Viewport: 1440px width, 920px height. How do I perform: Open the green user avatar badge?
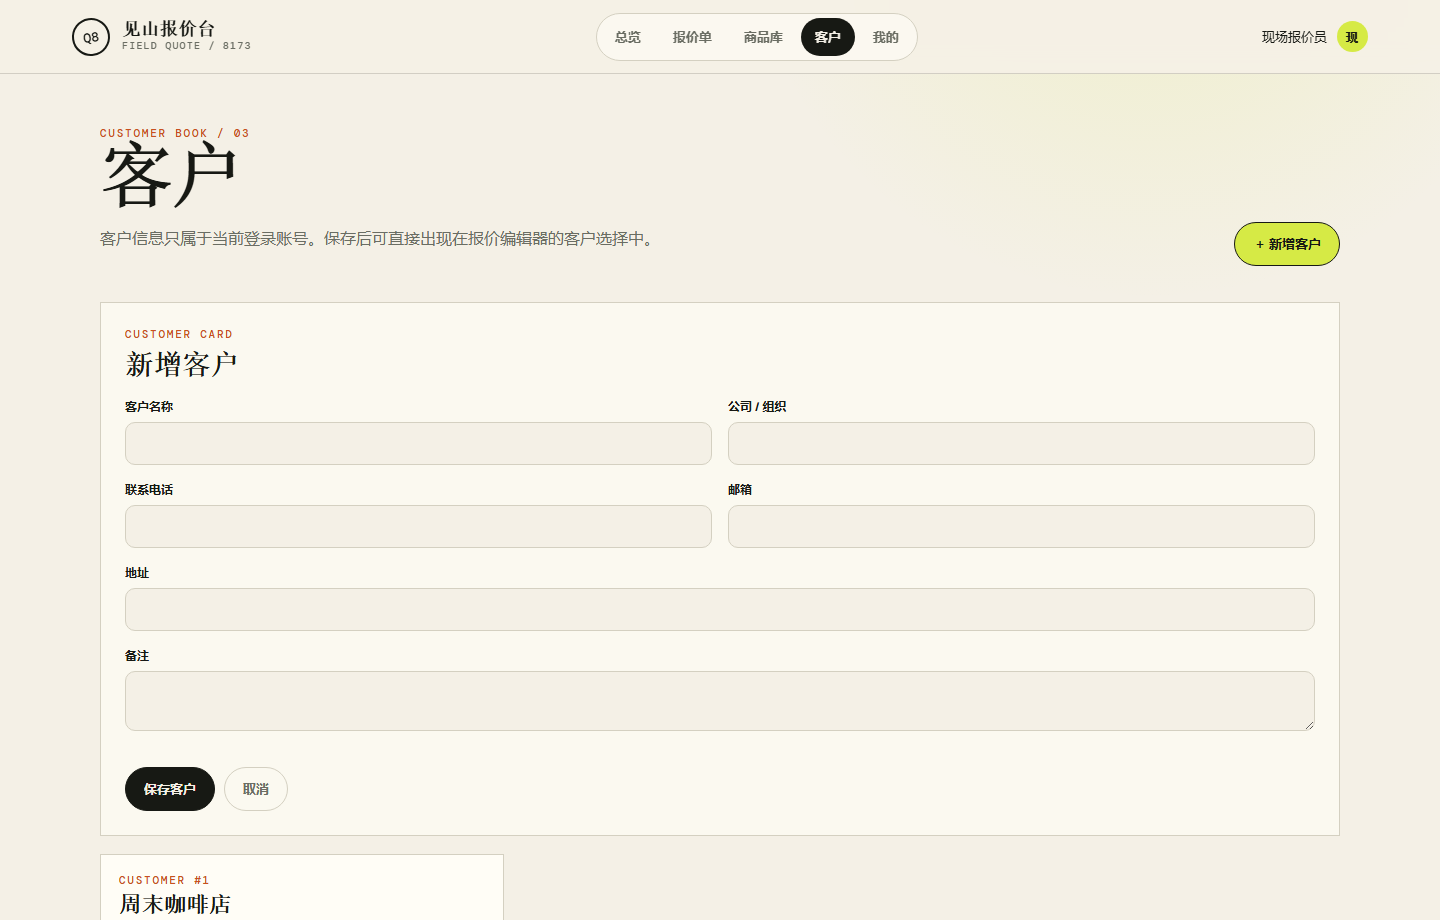(1352, 37)
